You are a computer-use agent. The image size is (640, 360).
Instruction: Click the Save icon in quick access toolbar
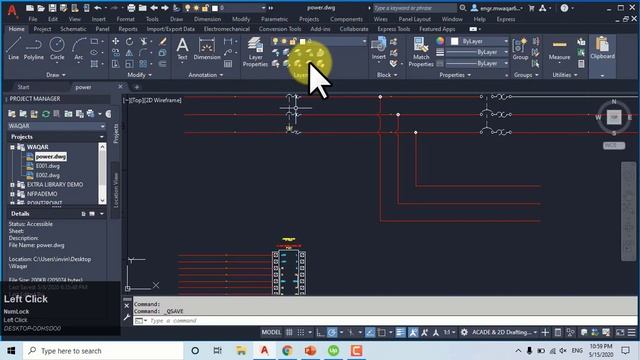pyautogui.click(x=52, y=8)
